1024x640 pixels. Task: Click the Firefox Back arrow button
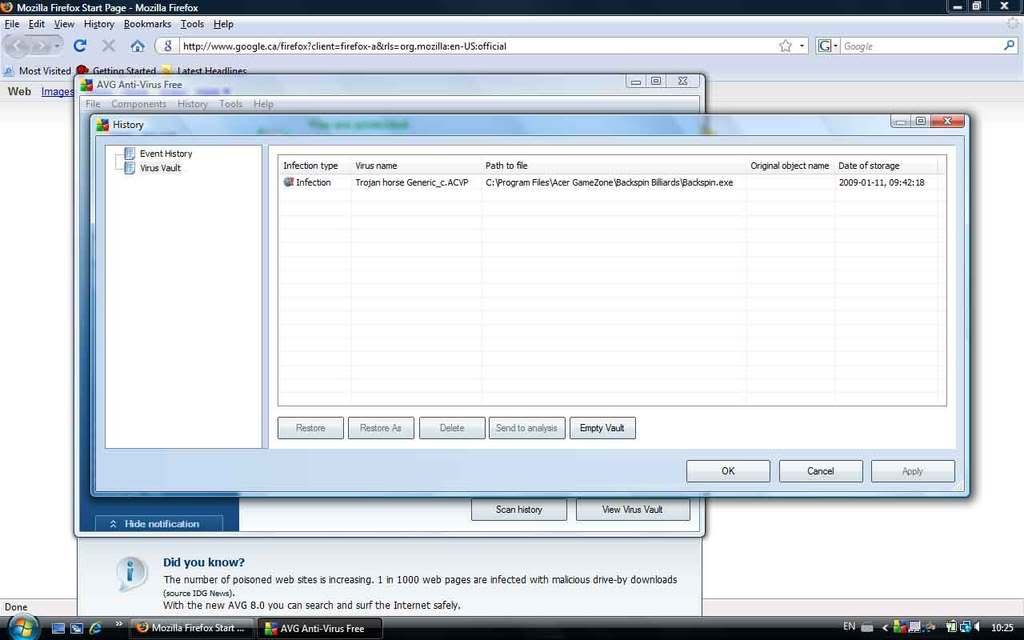[18, 46]
